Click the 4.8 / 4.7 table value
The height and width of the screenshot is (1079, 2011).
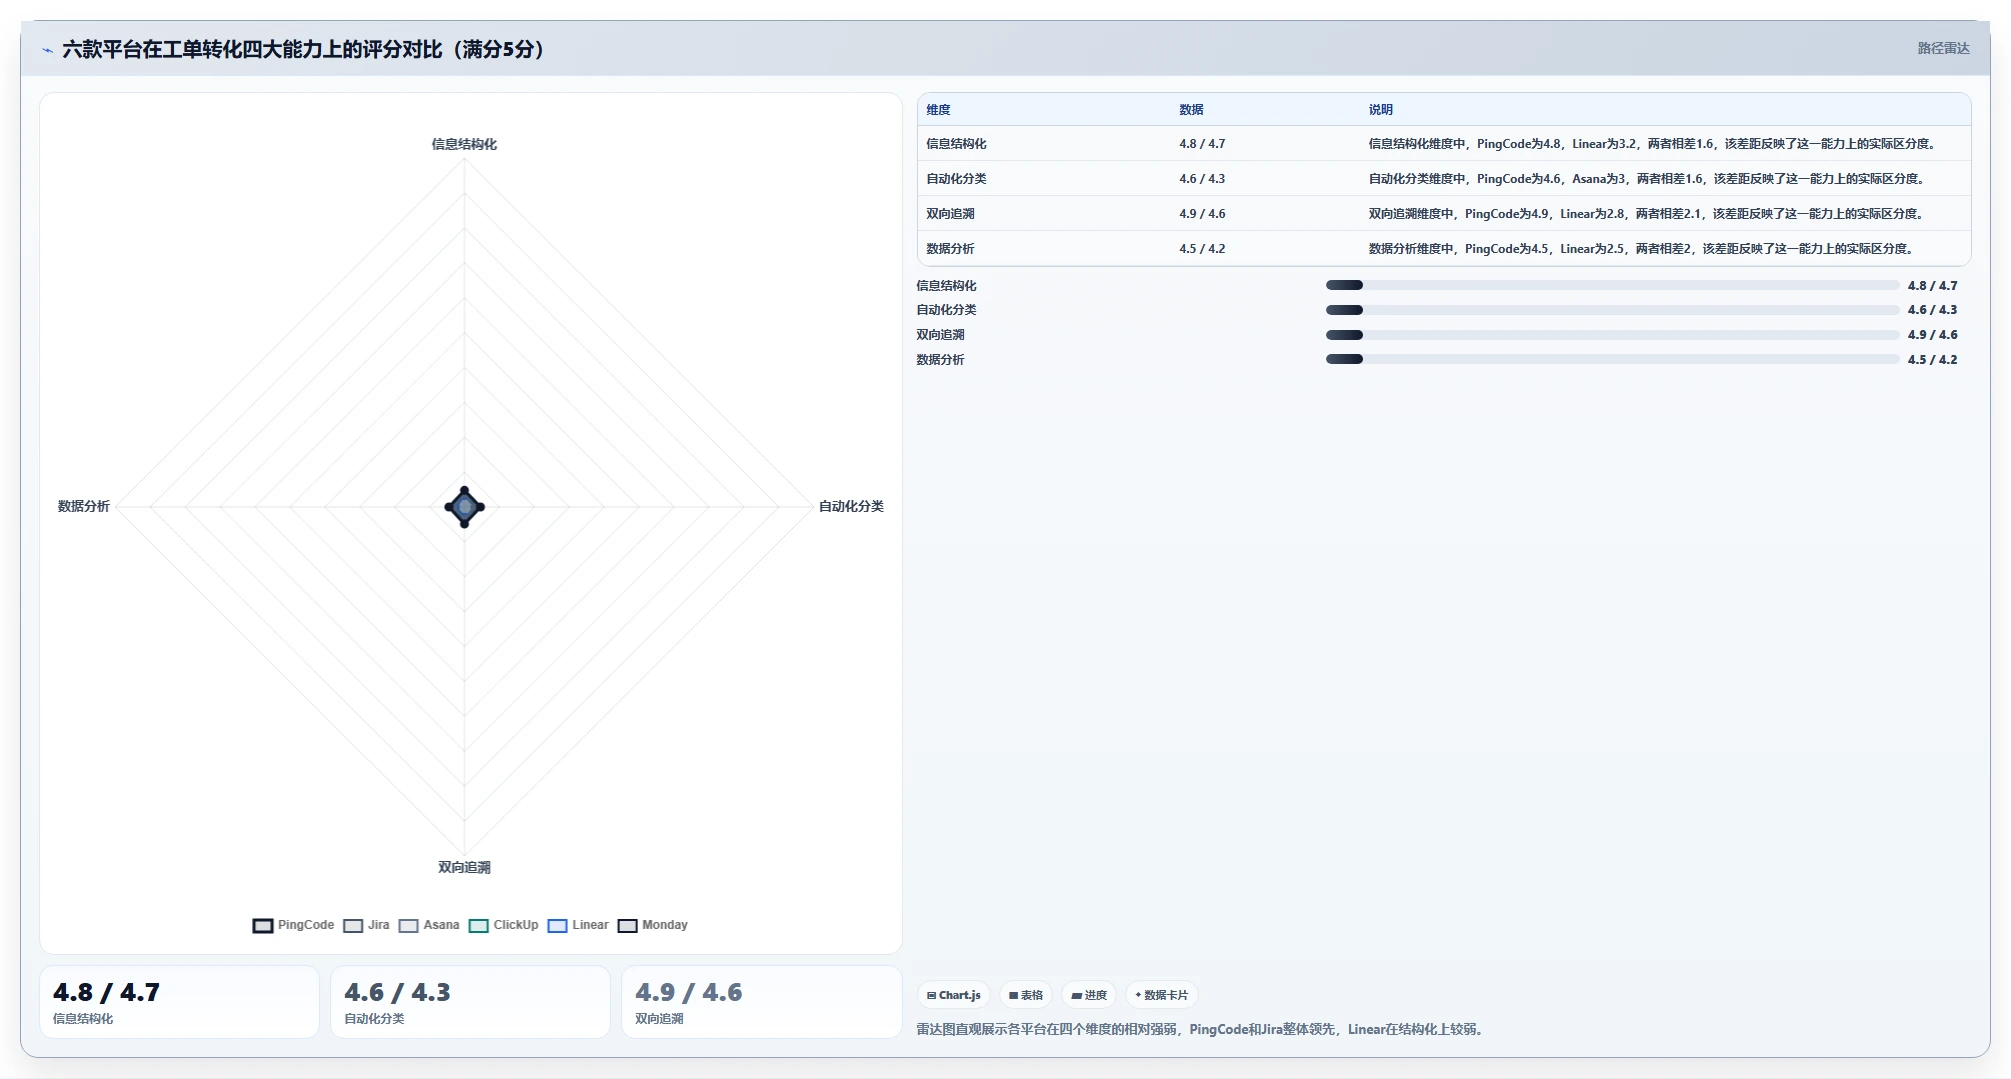1202,144
